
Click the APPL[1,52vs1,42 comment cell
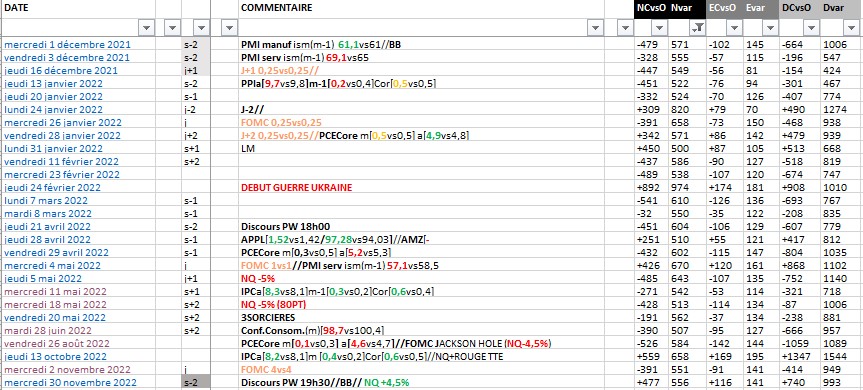421,239
